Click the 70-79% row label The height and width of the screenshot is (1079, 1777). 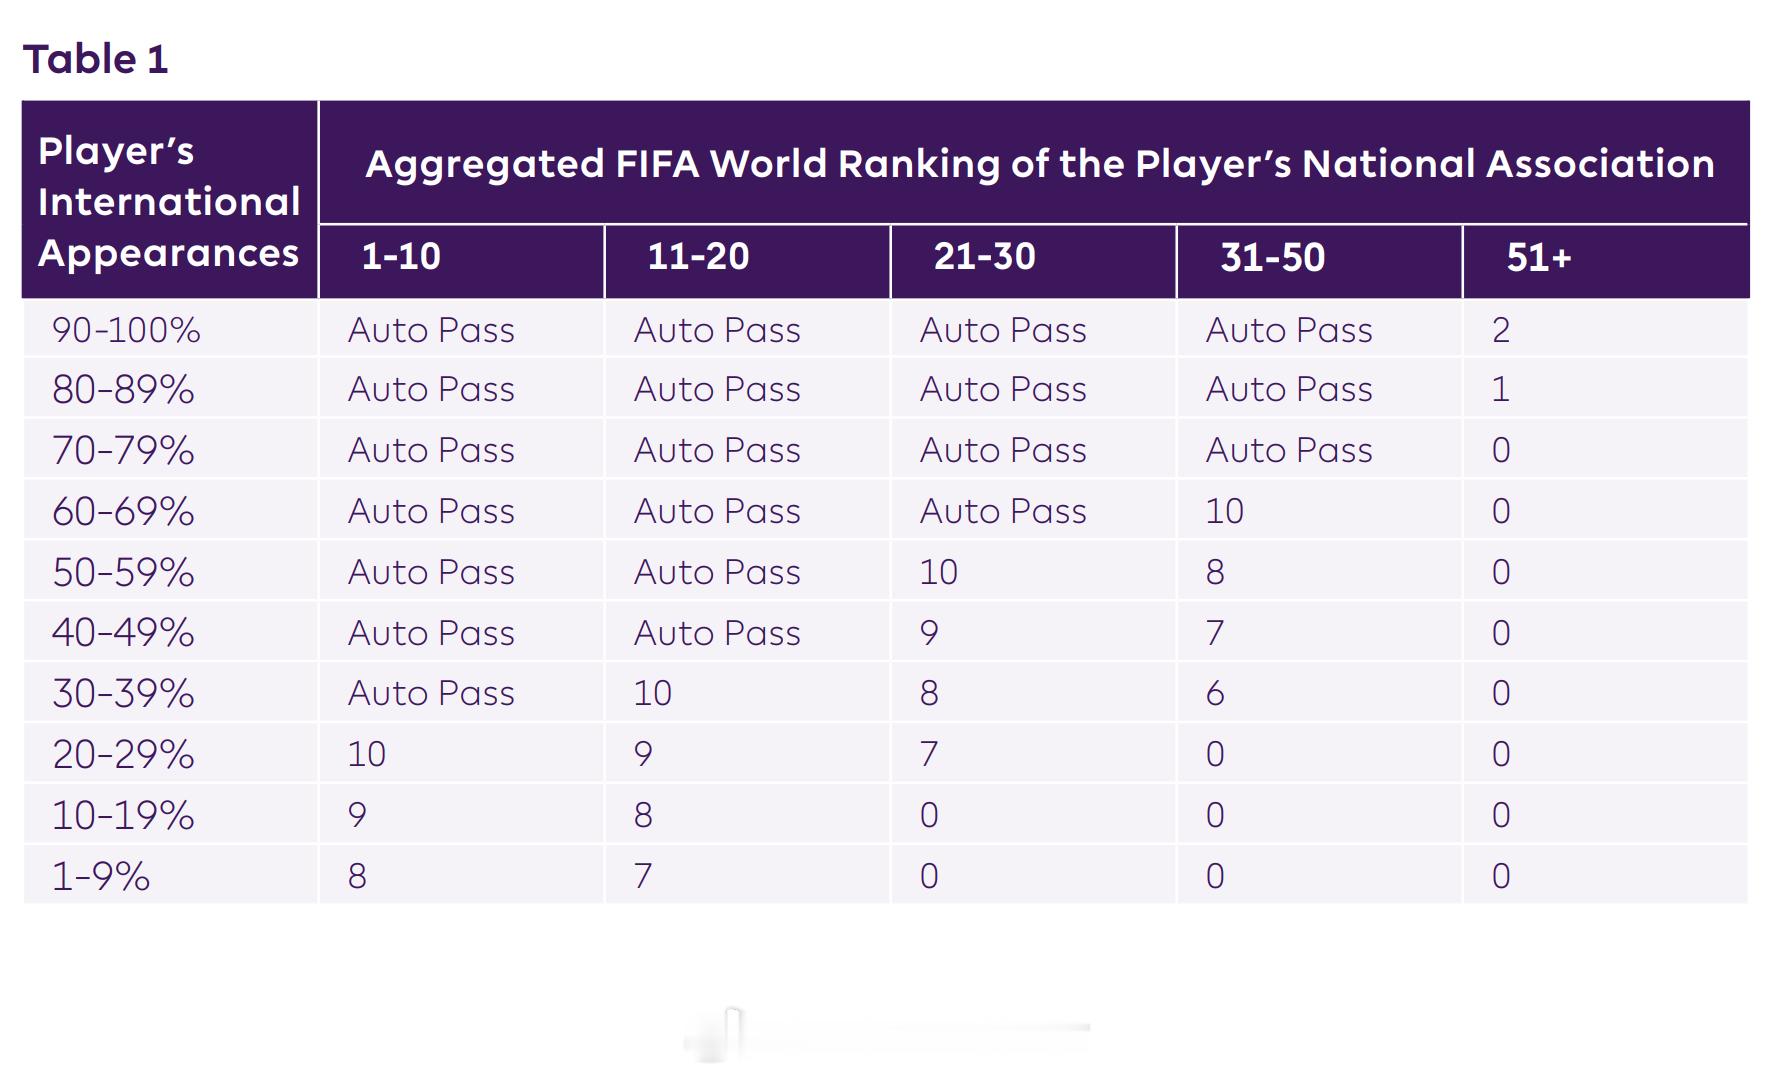click(123, 450)
